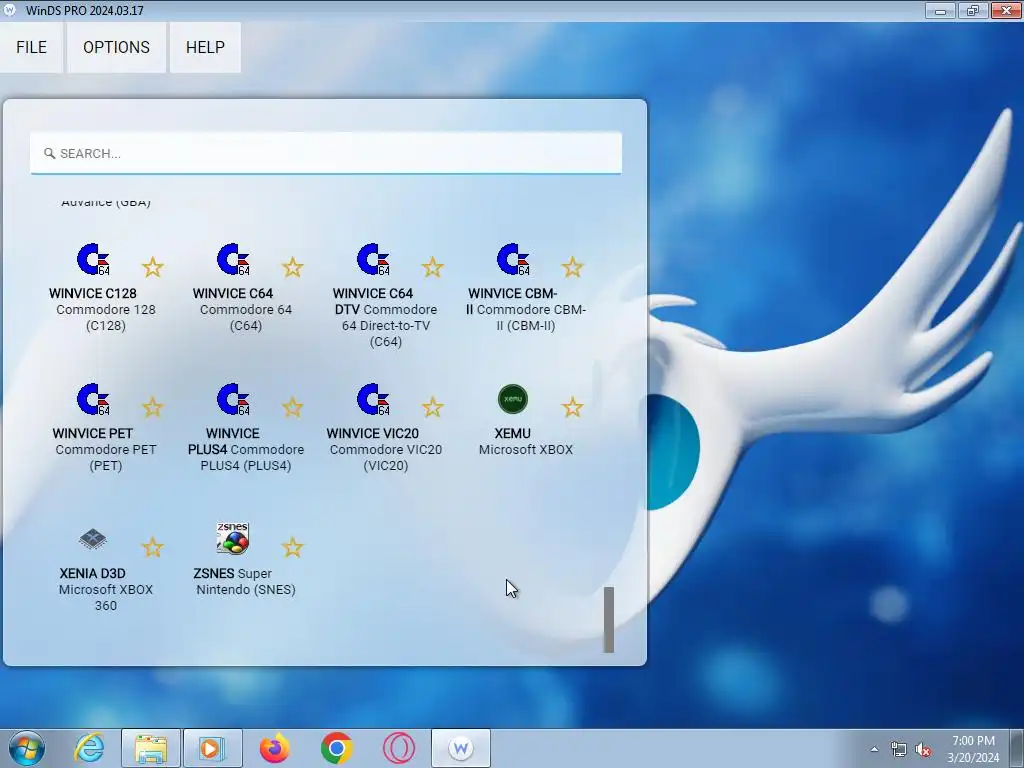Launch Firefox from the taskbar
The image size is (1024, 768).
point(274,748)
